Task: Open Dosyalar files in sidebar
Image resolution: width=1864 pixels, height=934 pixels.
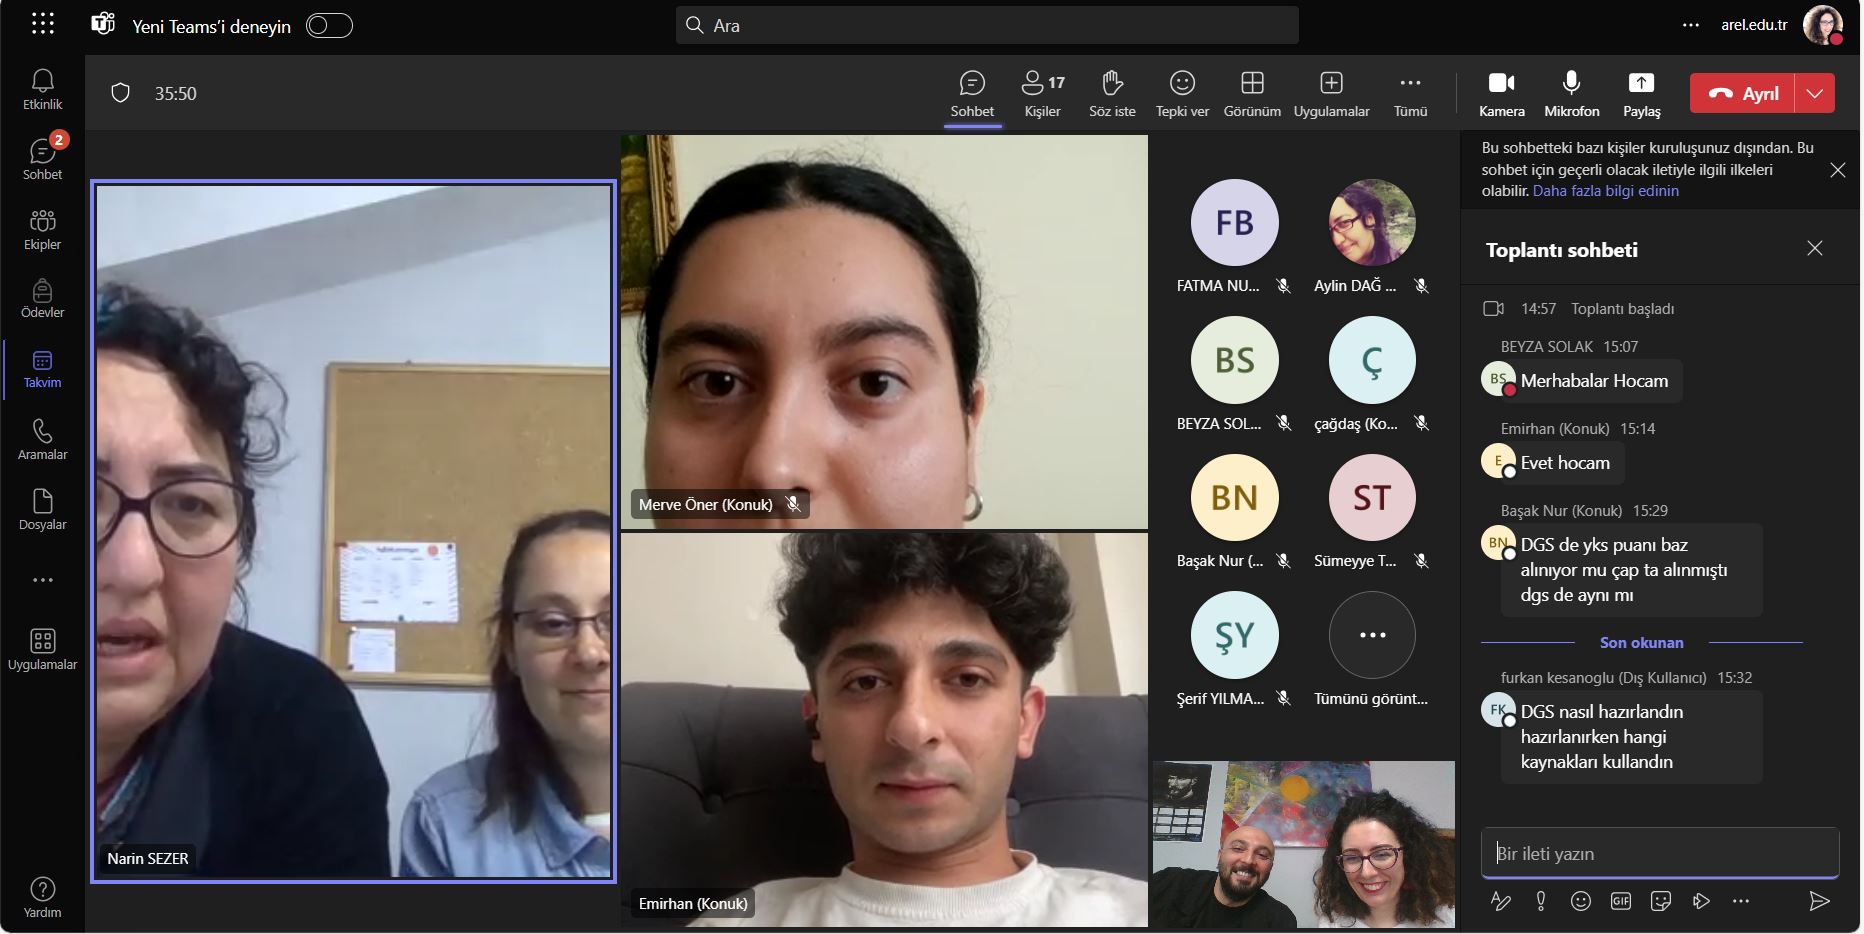Action: pos(43,510)
